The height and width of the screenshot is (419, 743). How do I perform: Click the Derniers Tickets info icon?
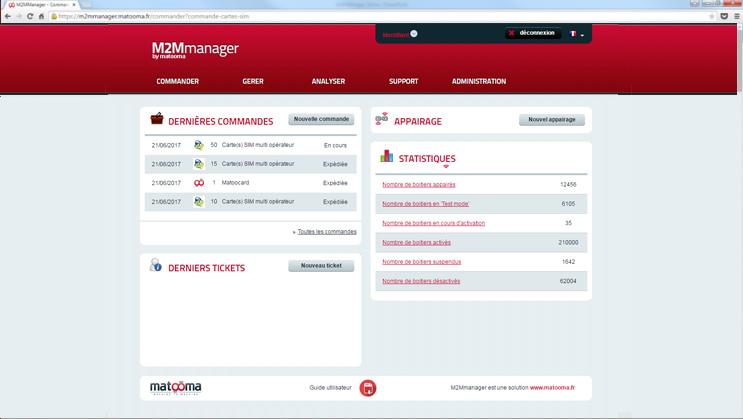click(x=156, y=266)
